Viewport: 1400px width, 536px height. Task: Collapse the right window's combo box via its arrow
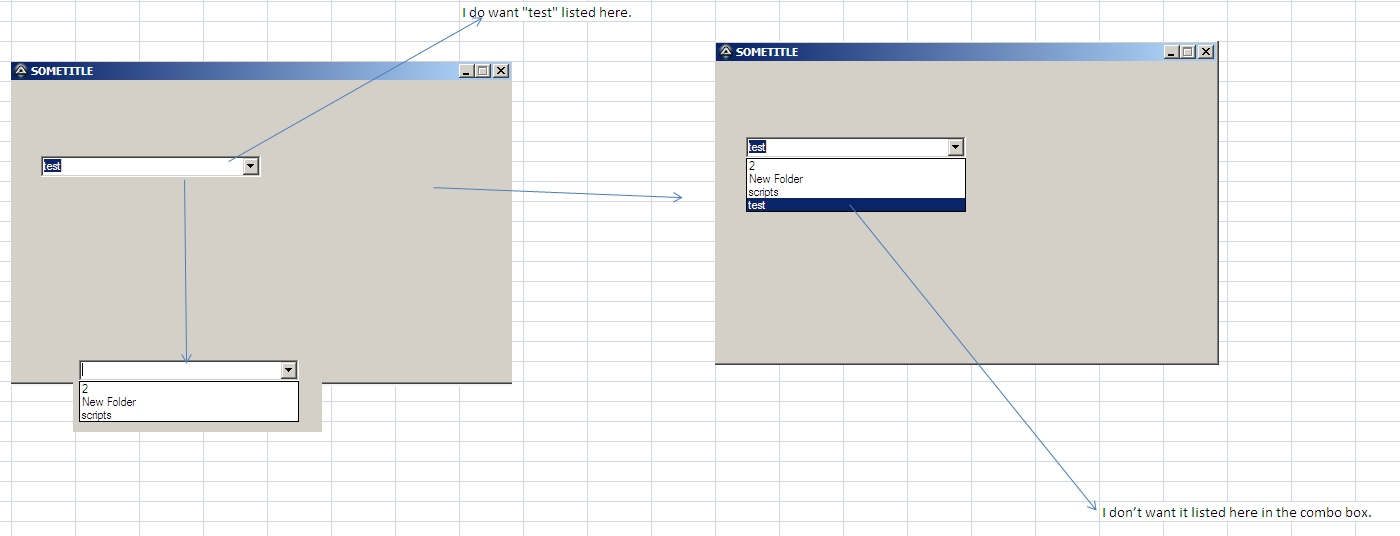(x=956, y=147)
